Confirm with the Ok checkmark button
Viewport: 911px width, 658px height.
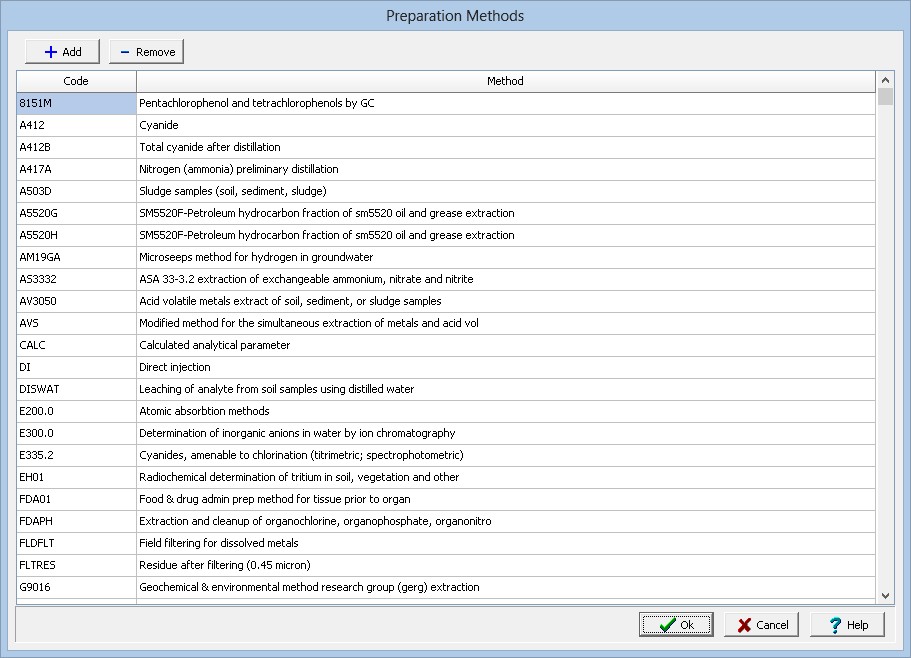pyautogui.click(x=676, y=625)
